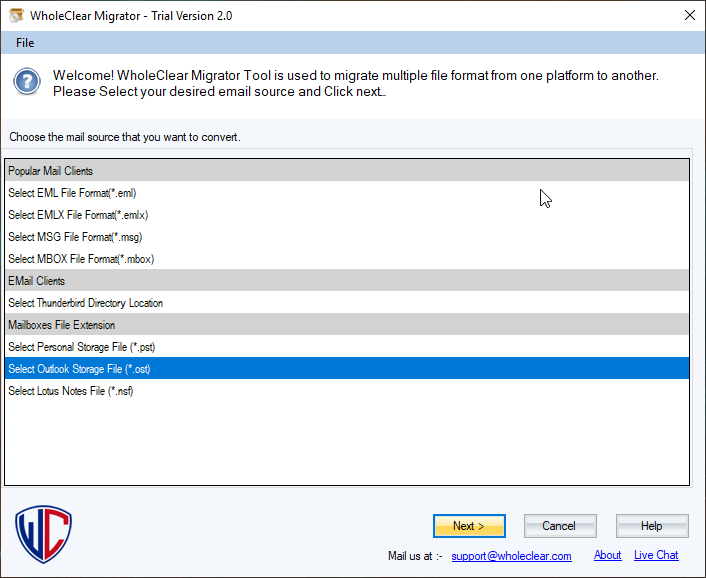The width and height of the screenshot is (706, 578).
Task: Choose Personal Storage File (*.pst)
Action: click(x=81, y=347)
